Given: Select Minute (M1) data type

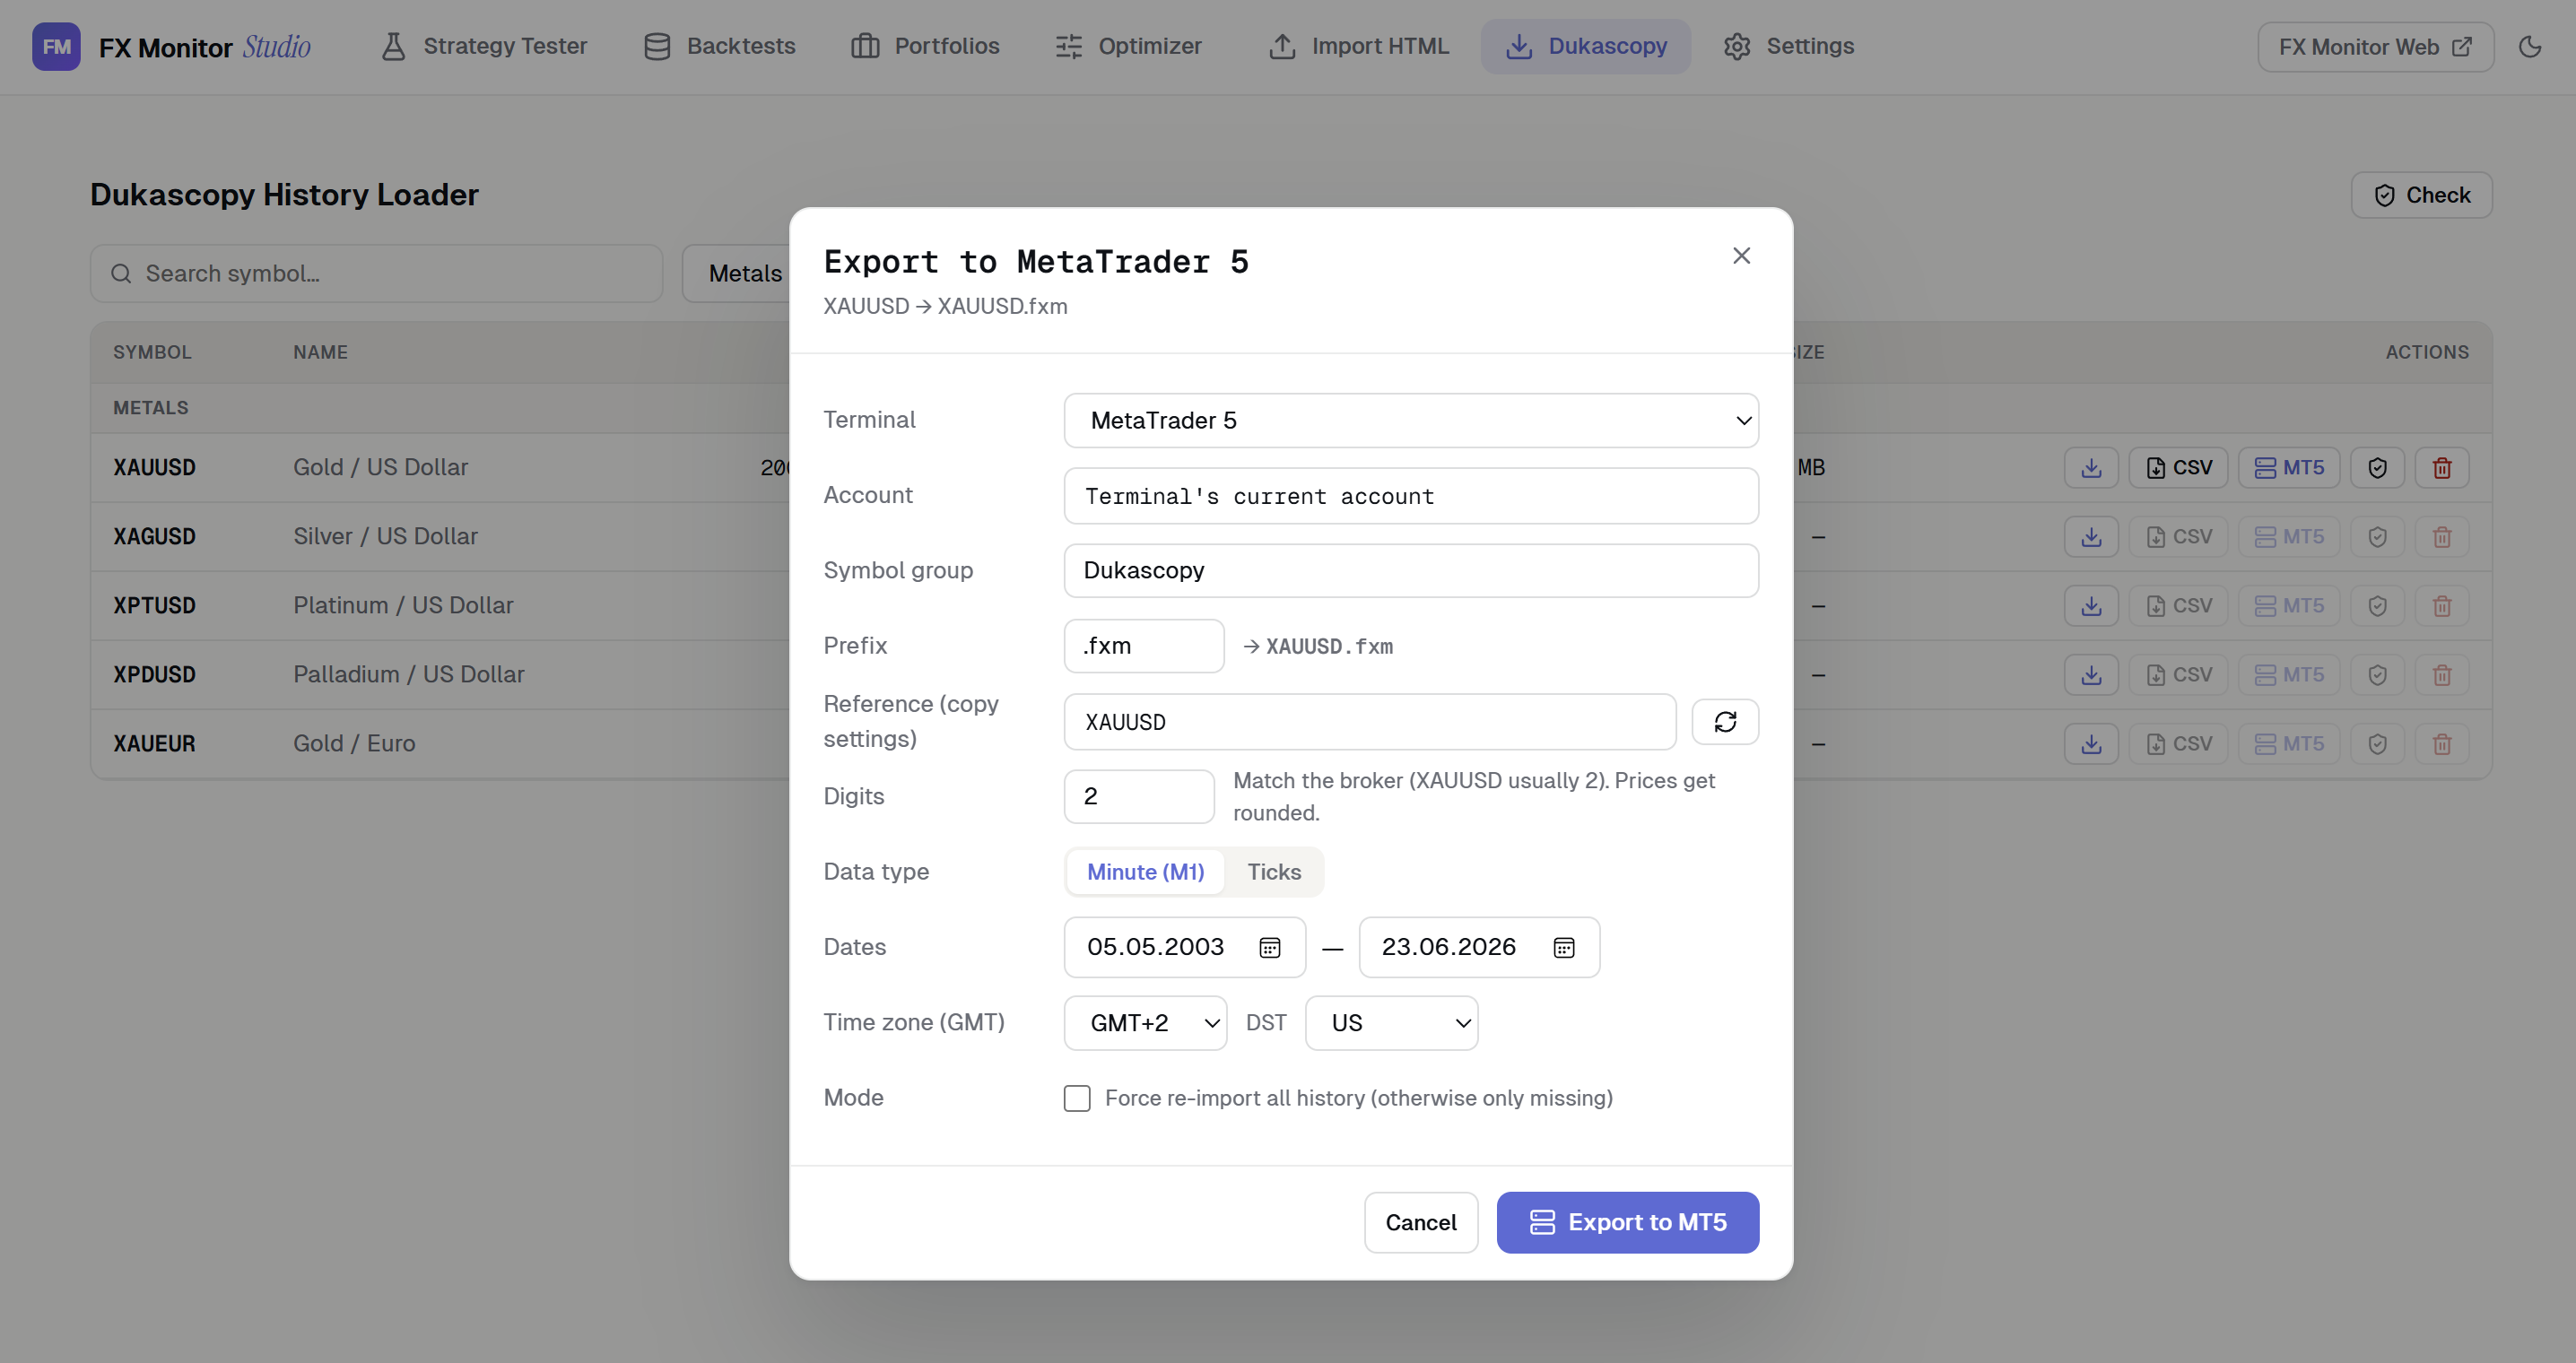Looking at the screenshot, I should tap(1145, 872).
